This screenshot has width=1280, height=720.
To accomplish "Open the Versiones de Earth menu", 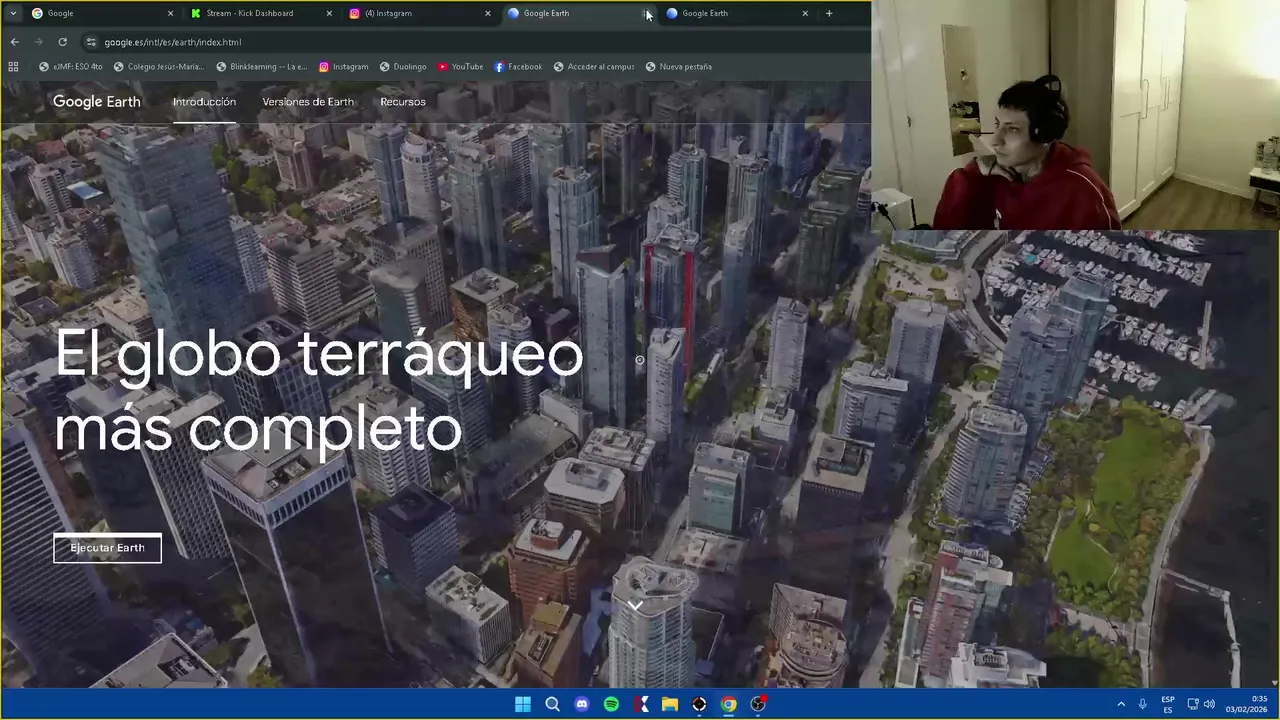I will point(308,102).
